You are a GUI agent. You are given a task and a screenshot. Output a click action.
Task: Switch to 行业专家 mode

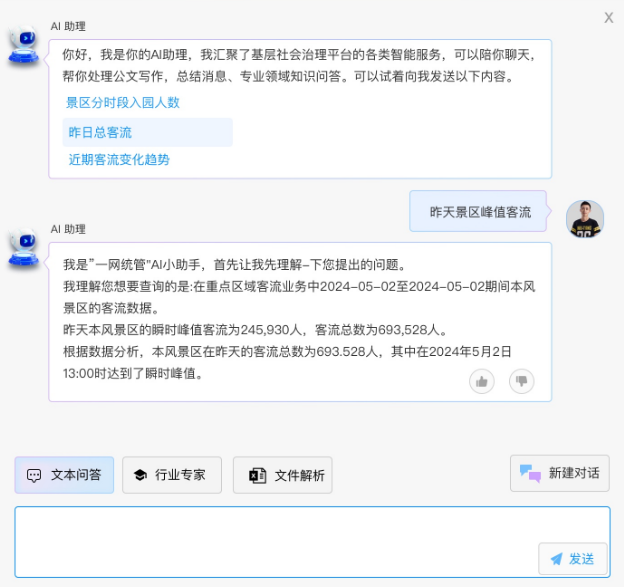(172, 475)
